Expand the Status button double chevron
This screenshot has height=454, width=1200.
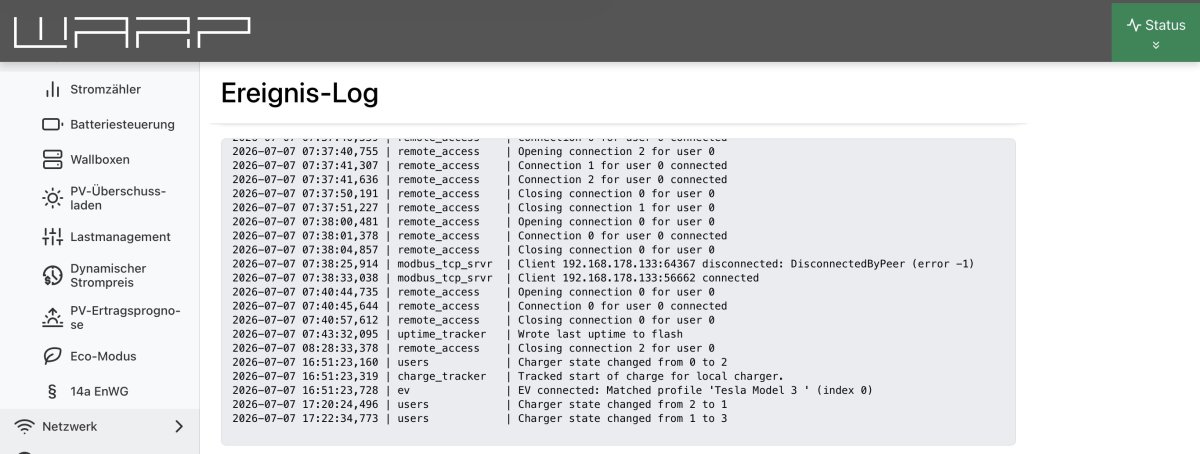point(1156,45)
